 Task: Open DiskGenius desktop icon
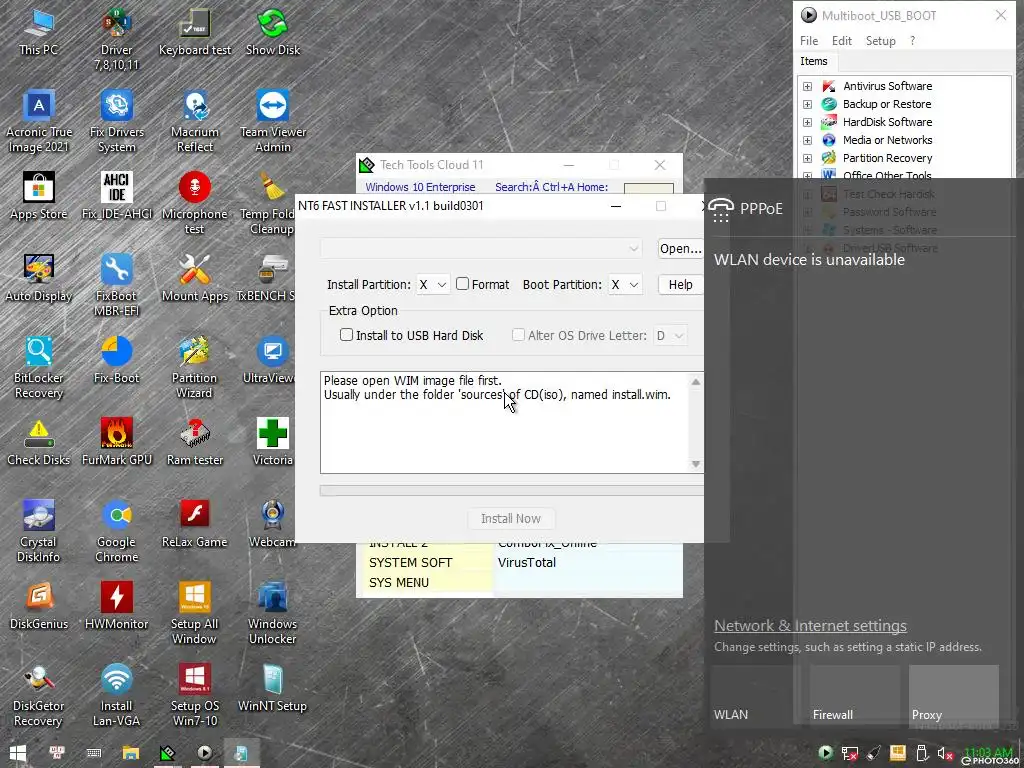coord(39,606)
